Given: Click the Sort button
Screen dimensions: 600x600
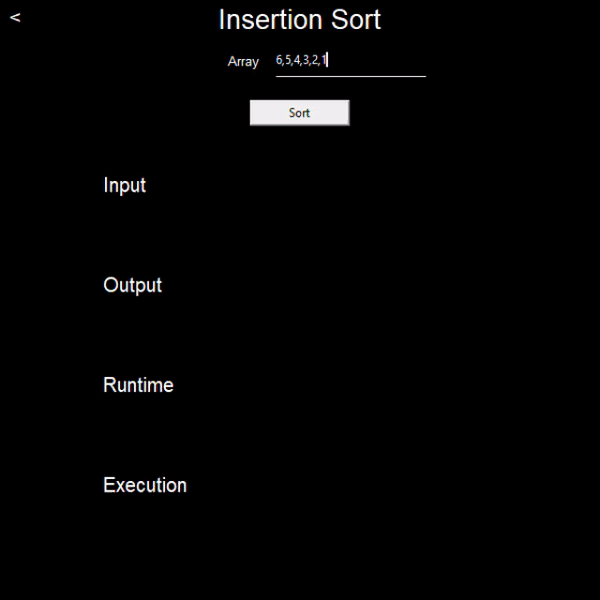Looking at the screenshot, I should pyautogui.click(x=300, y=113).
